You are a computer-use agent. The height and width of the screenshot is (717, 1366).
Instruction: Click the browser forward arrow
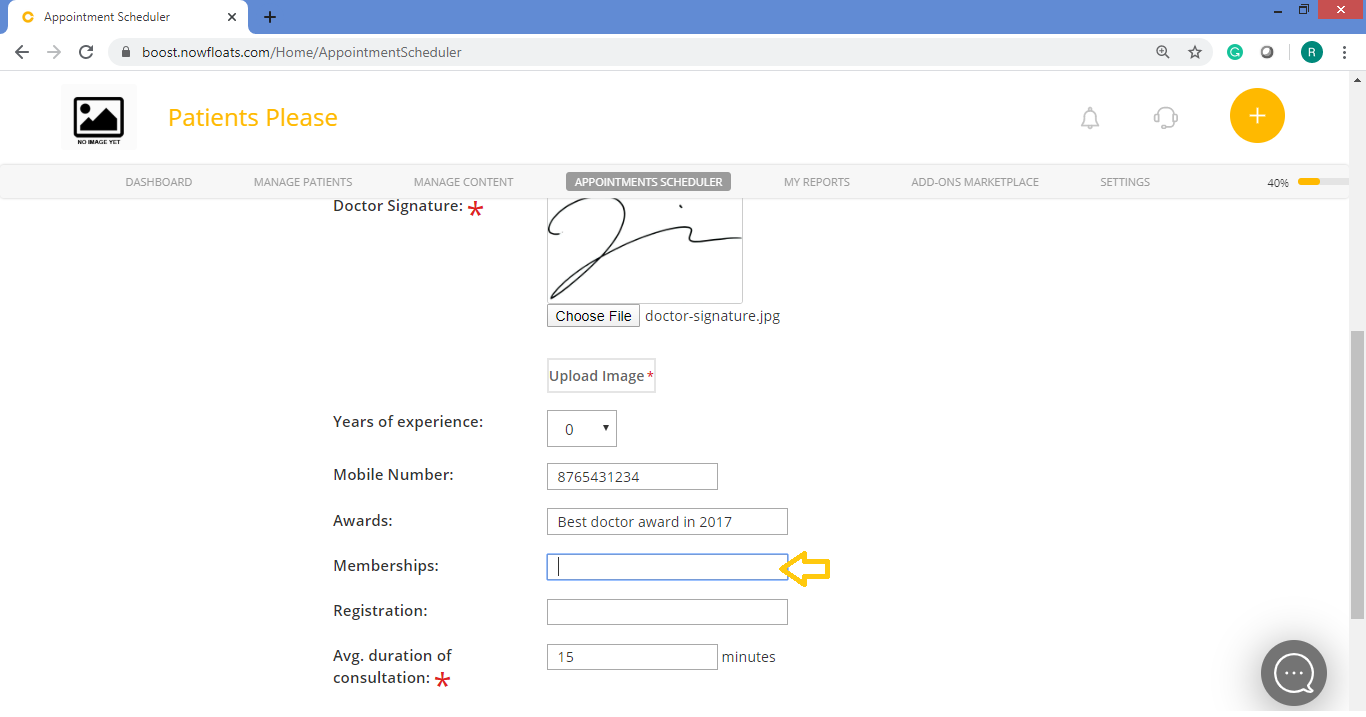(54, 52)
